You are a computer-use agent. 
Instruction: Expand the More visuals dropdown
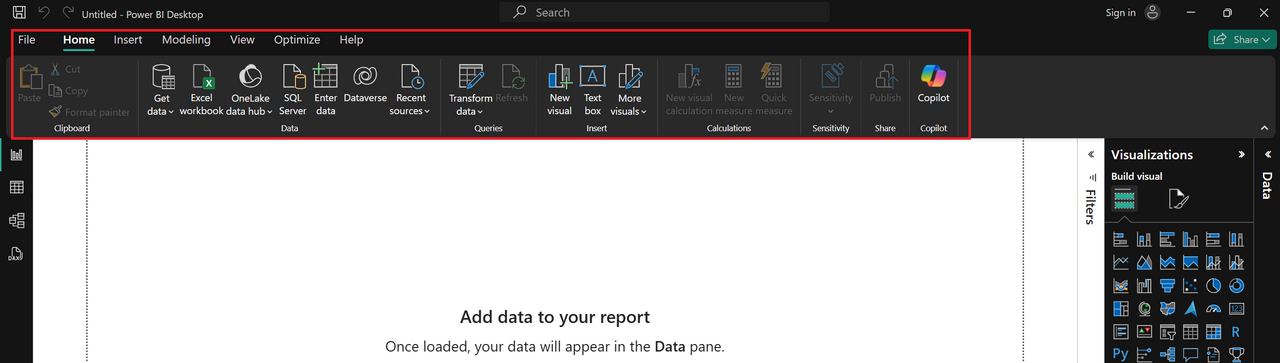(x=630, y=90)
